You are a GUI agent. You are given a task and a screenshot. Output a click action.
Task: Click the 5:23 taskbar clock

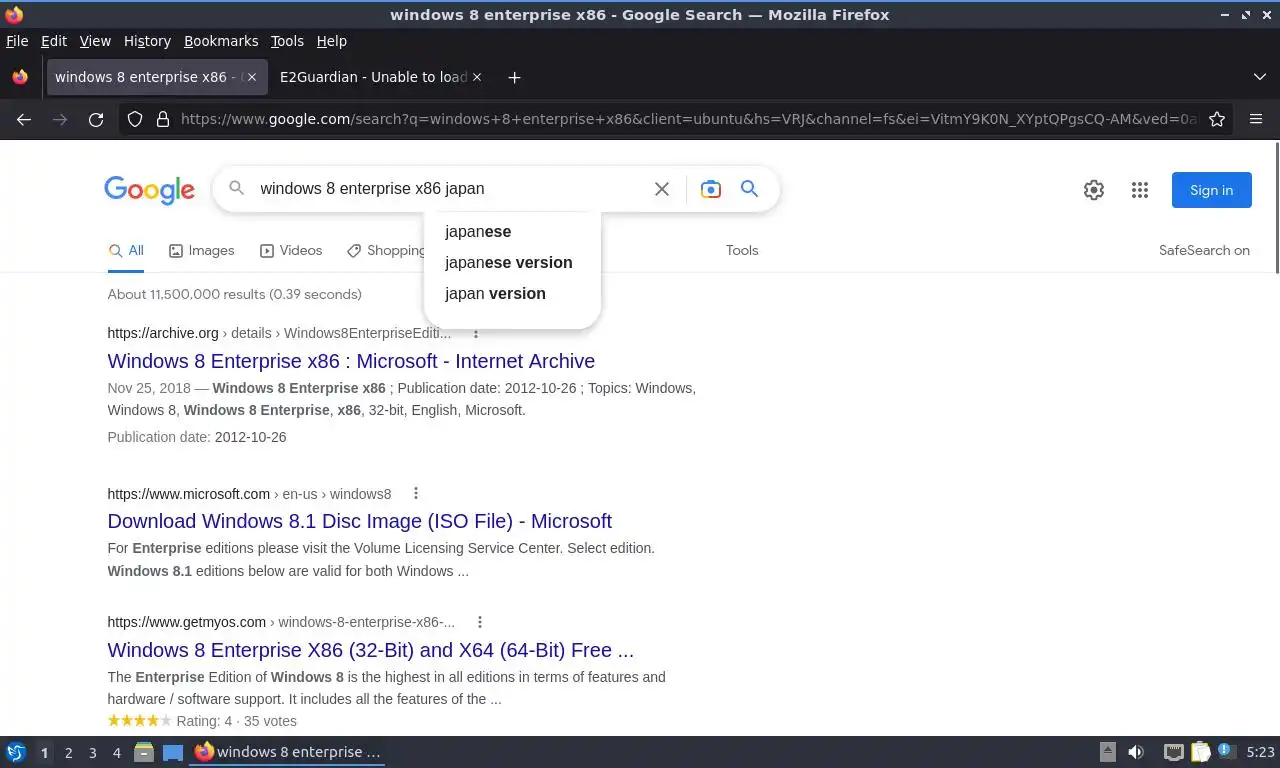pos(1260,752)
